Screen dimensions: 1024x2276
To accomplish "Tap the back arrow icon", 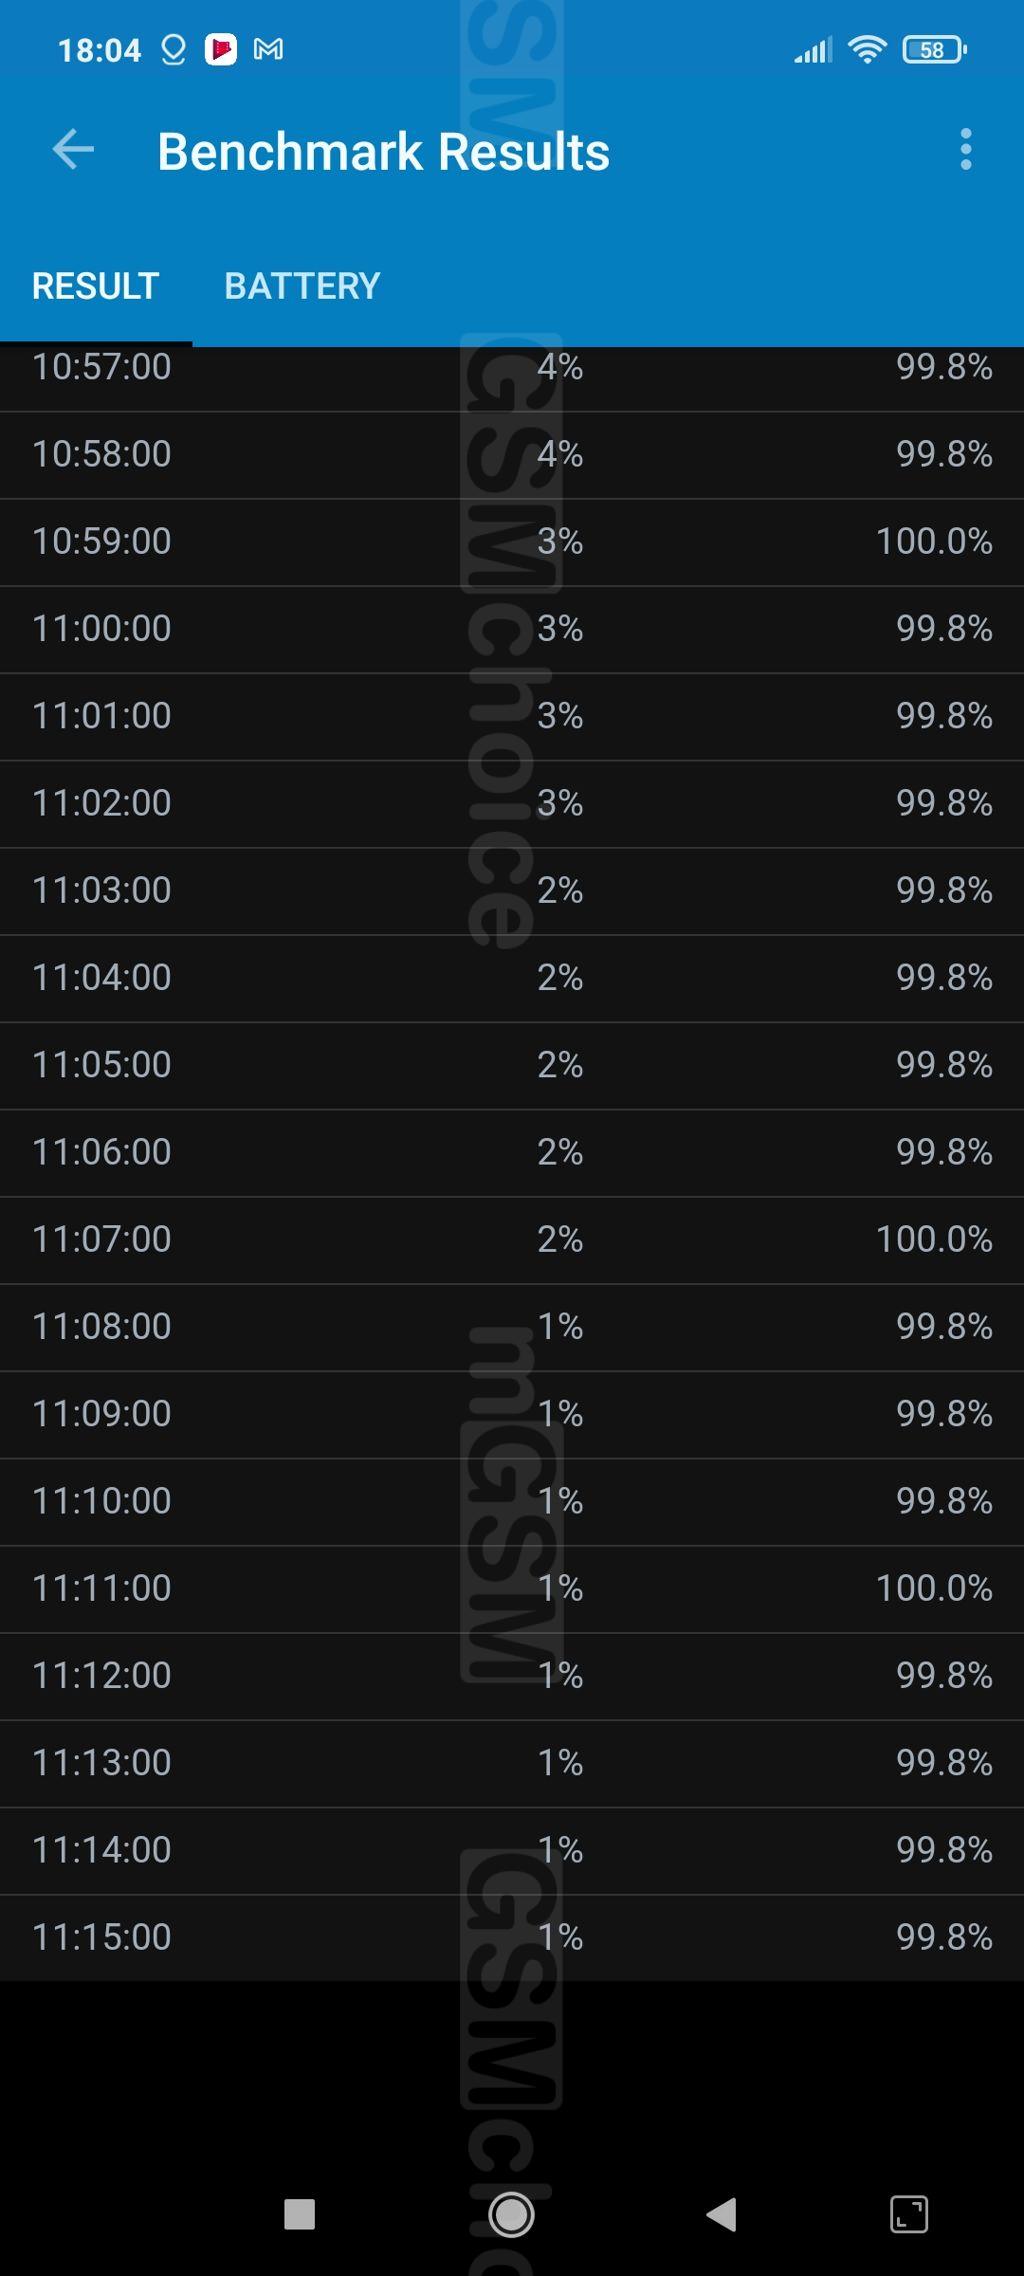I will pyautogui.click(x=73, y=150).
